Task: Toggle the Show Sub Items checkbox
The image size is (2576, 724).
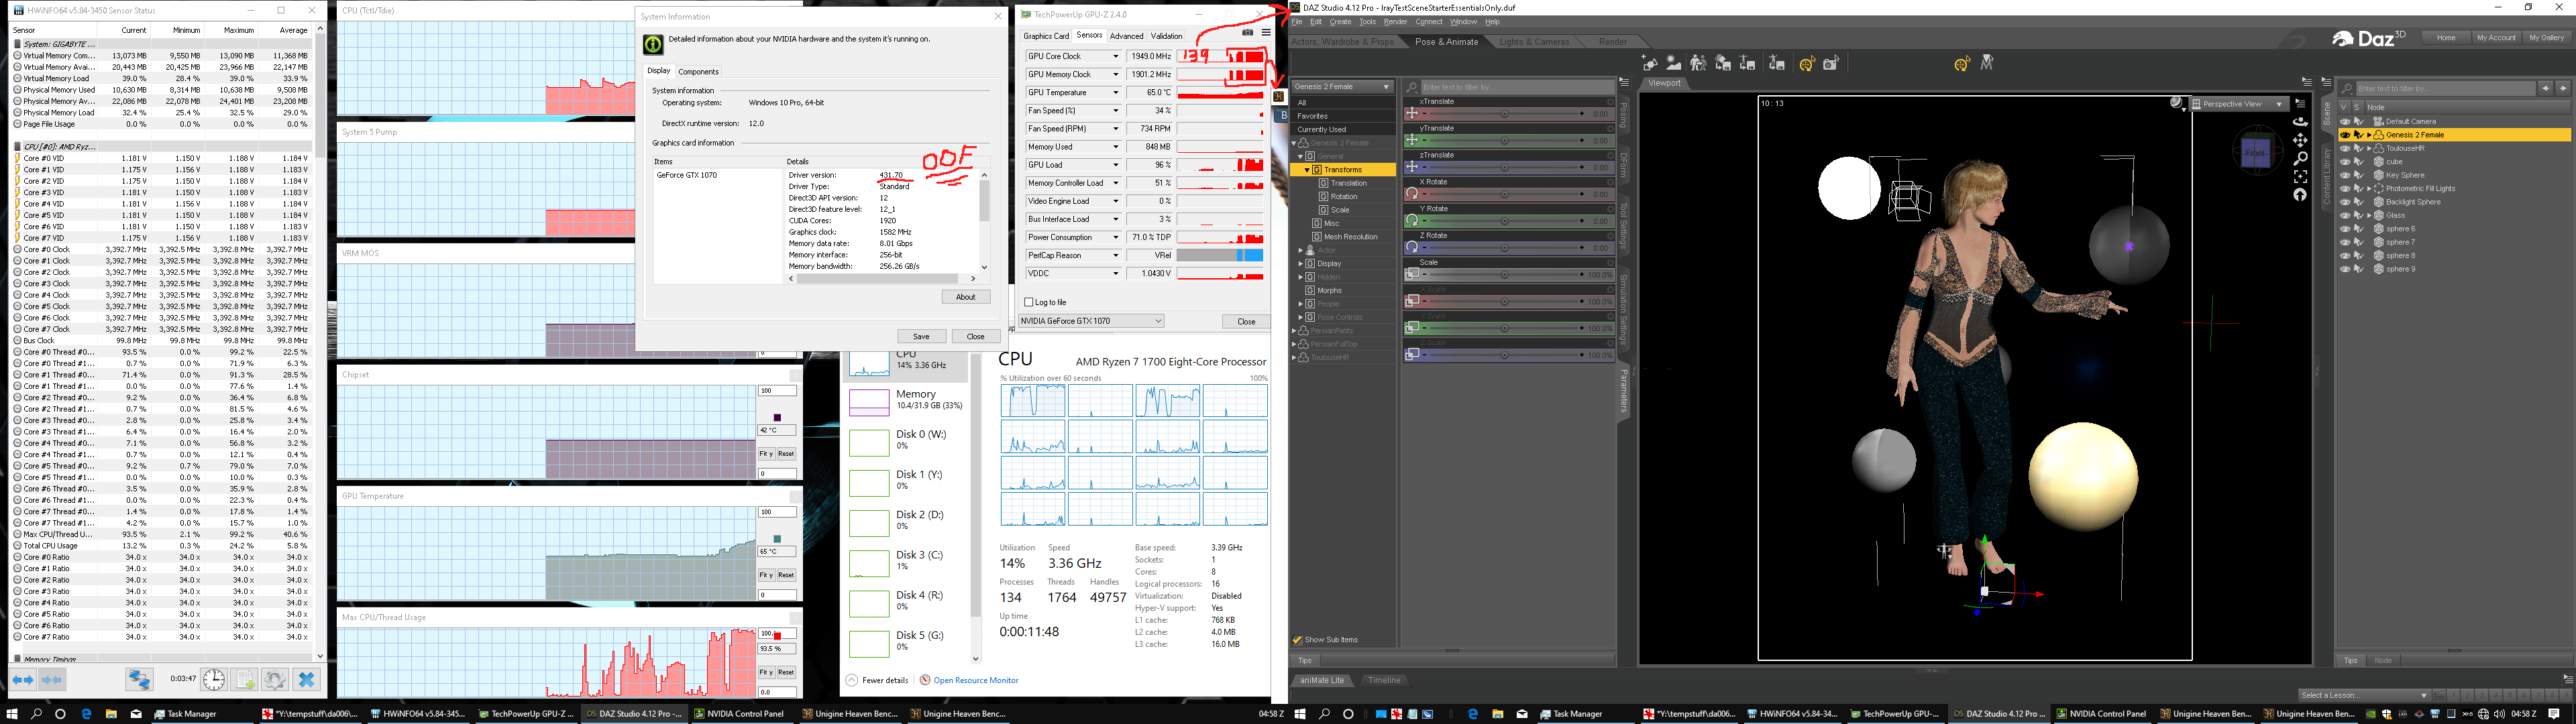Action: click(x=1298, y=640)
